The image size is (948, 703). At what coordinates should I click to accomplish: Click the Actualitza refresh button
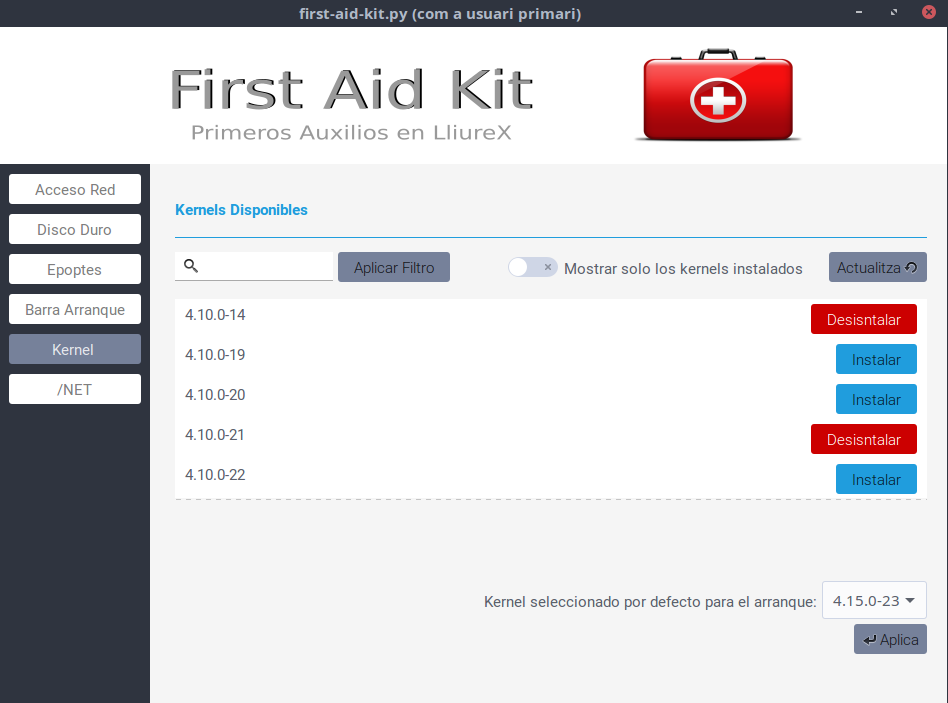click(877, 267)
